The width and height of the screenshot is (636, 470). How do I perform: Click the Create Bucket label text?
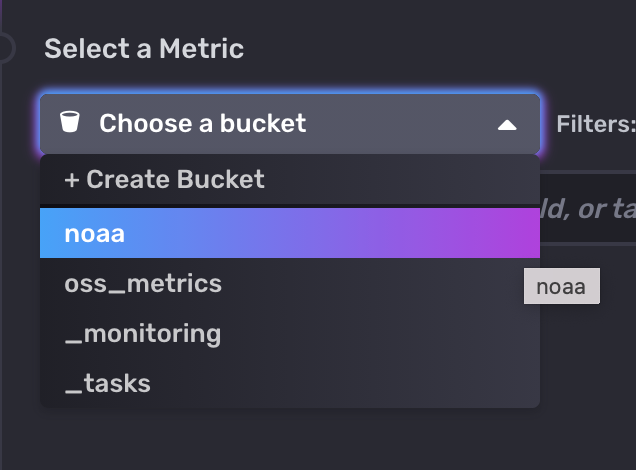[x=176, y=180]
